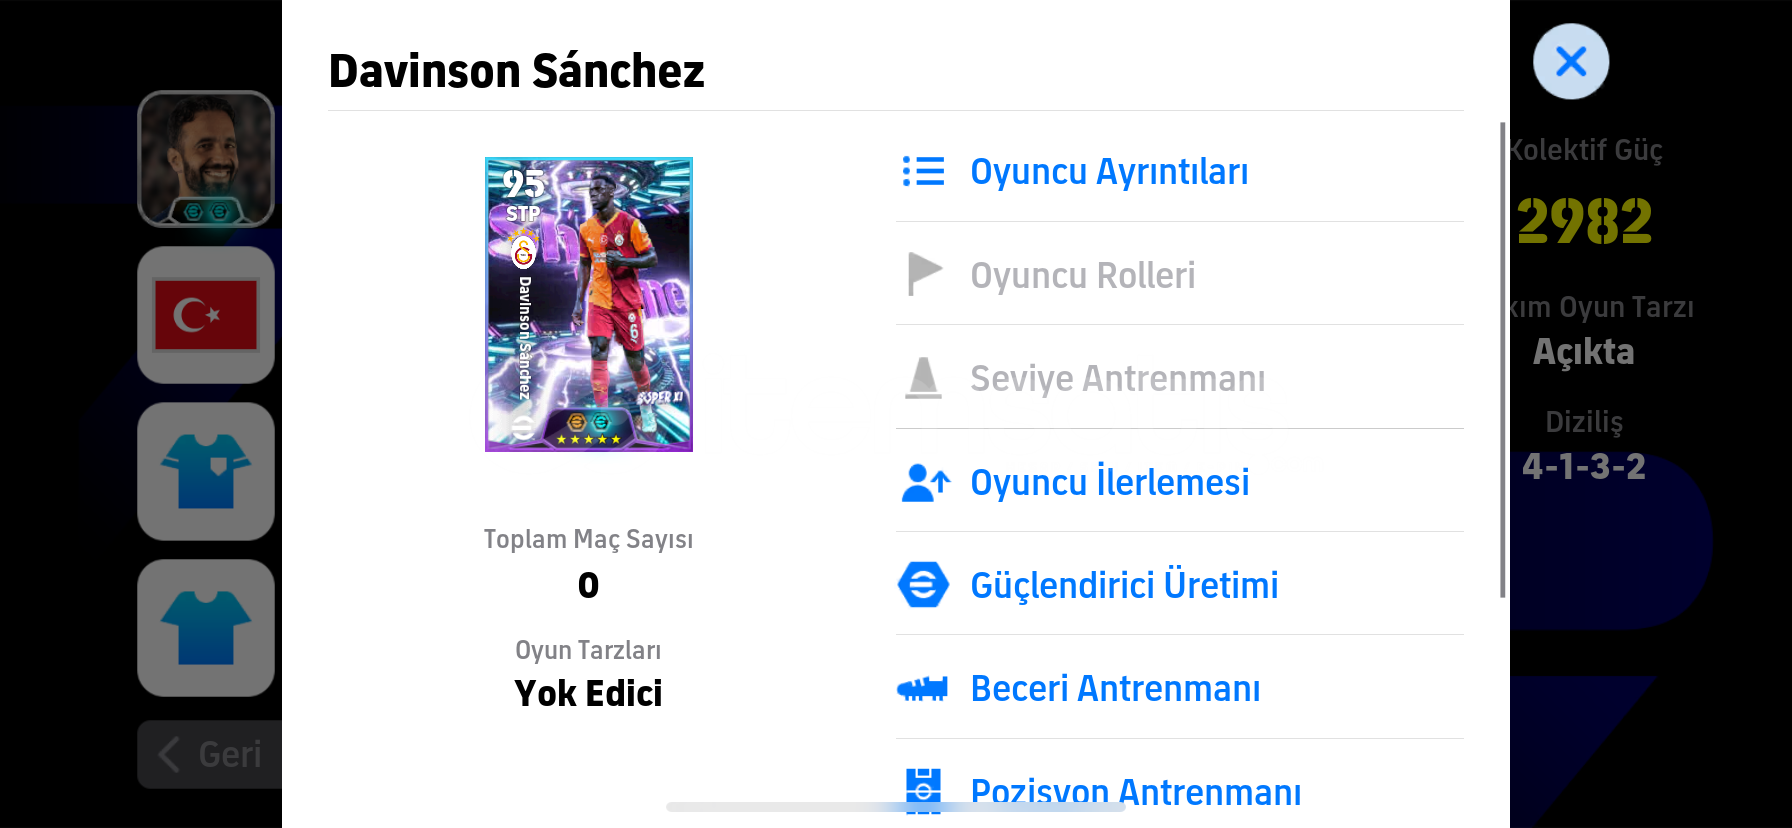Click the Güçlendirici Üretimi badge icon
The image size is (1792, 828).
click(x=923, y=585)
